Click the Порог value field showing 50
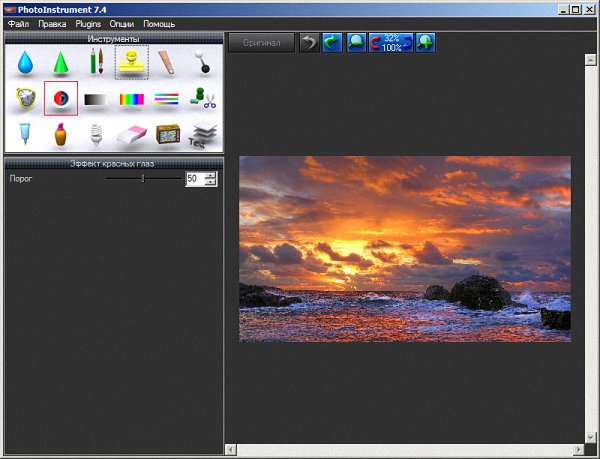 195,179
